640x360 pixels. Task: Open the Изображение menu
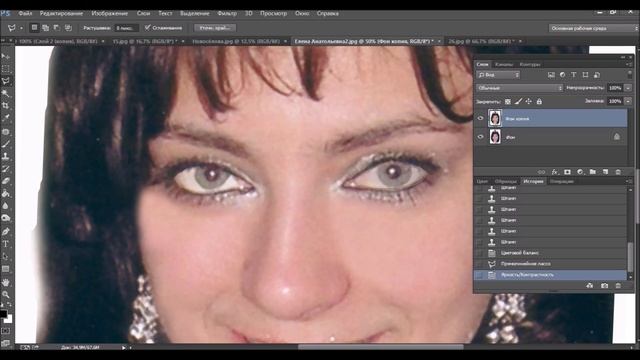(110, 13)
